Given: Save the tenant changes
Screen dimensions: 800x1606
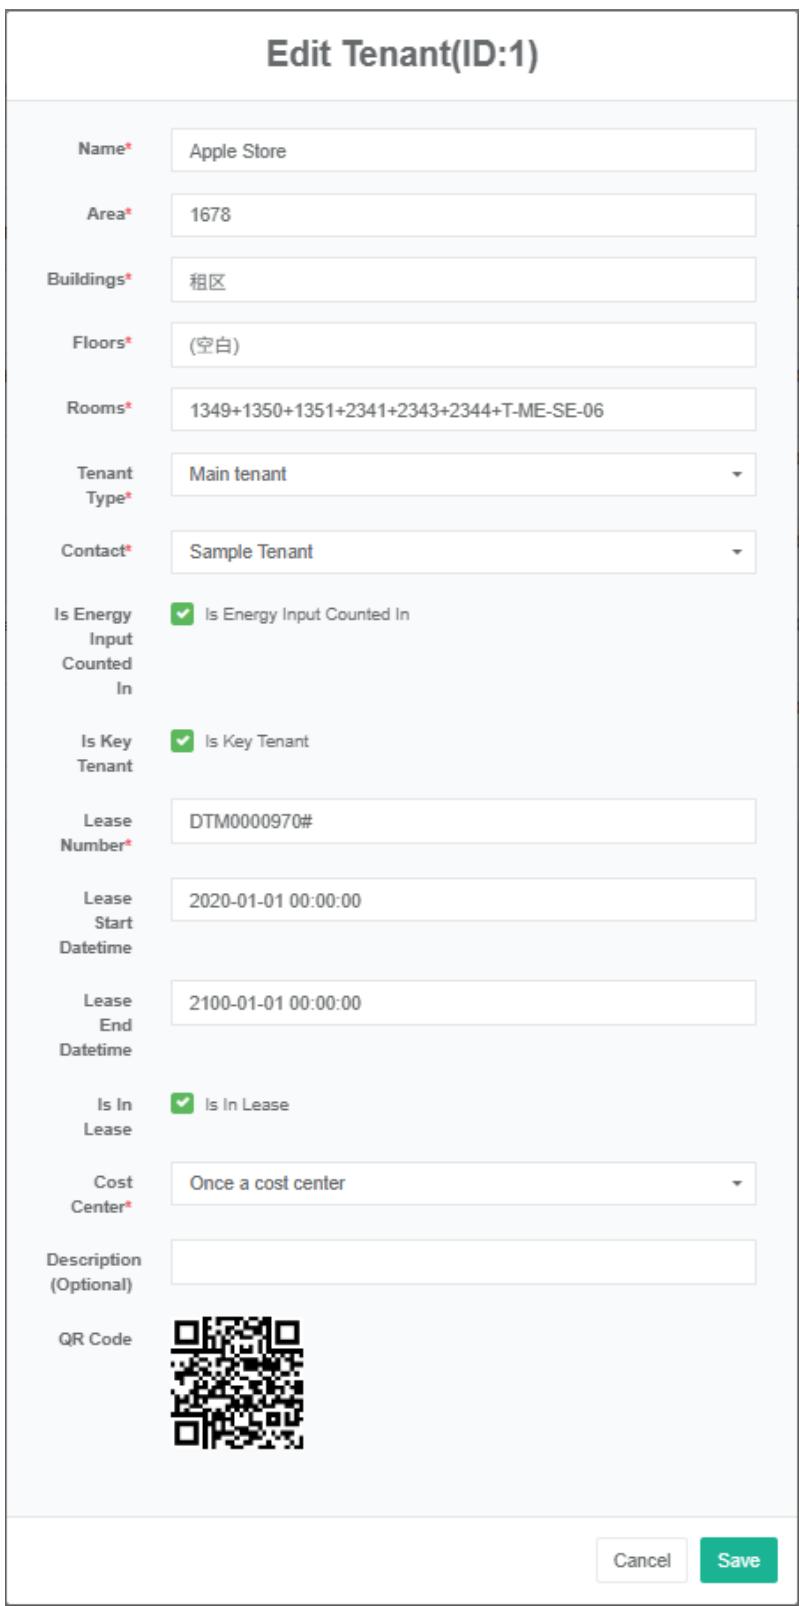Looking at the screenshot, I should pos(738,1560).
